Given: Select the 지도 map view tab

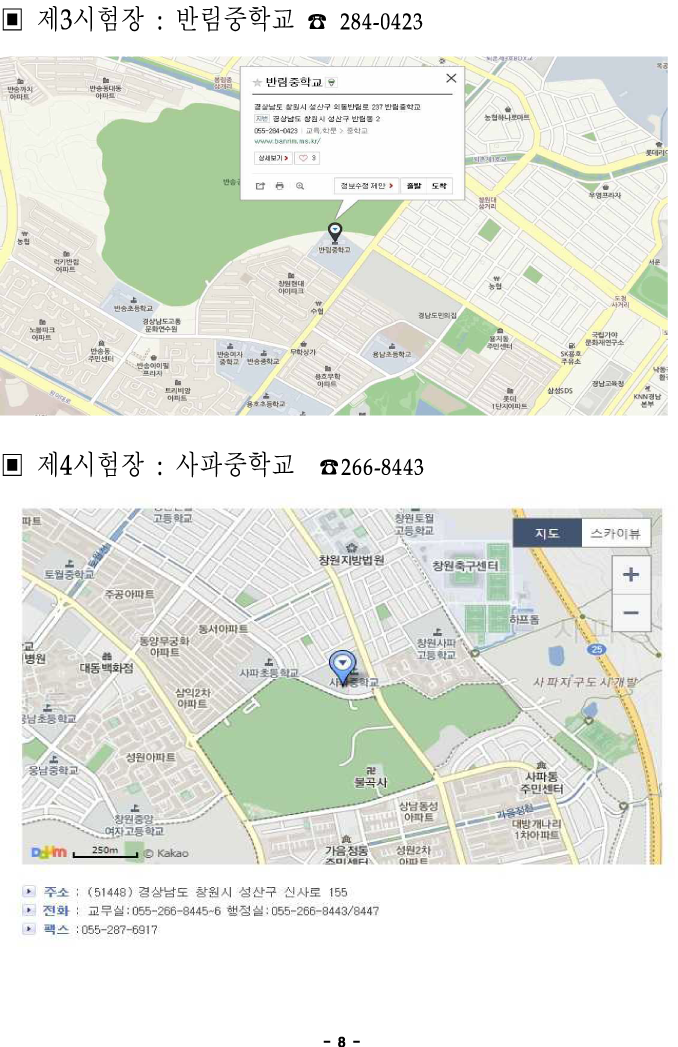Looking at the screenshot, I should pyautogui.click(x=547, y=534).
